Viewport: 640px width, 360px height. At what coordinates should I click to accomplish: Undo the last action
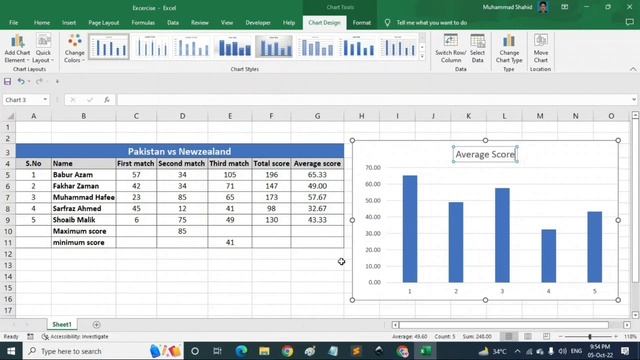click(20, 82)
